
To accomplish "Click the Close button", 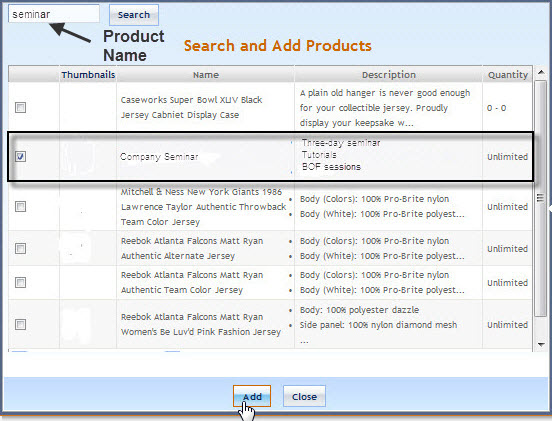I will pos(305,396).
